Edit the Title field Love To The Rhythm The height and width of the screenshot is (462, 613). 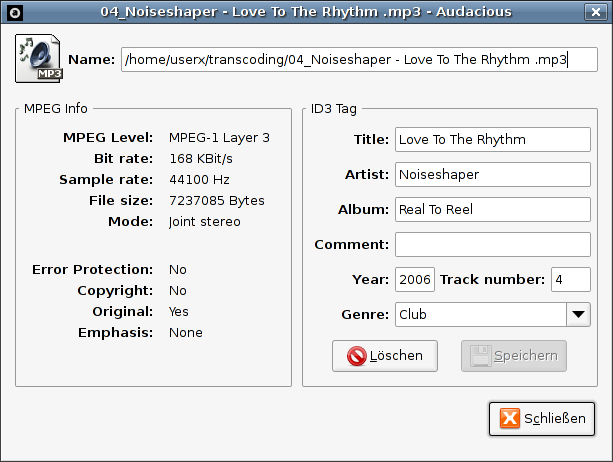tap(493, 140)
